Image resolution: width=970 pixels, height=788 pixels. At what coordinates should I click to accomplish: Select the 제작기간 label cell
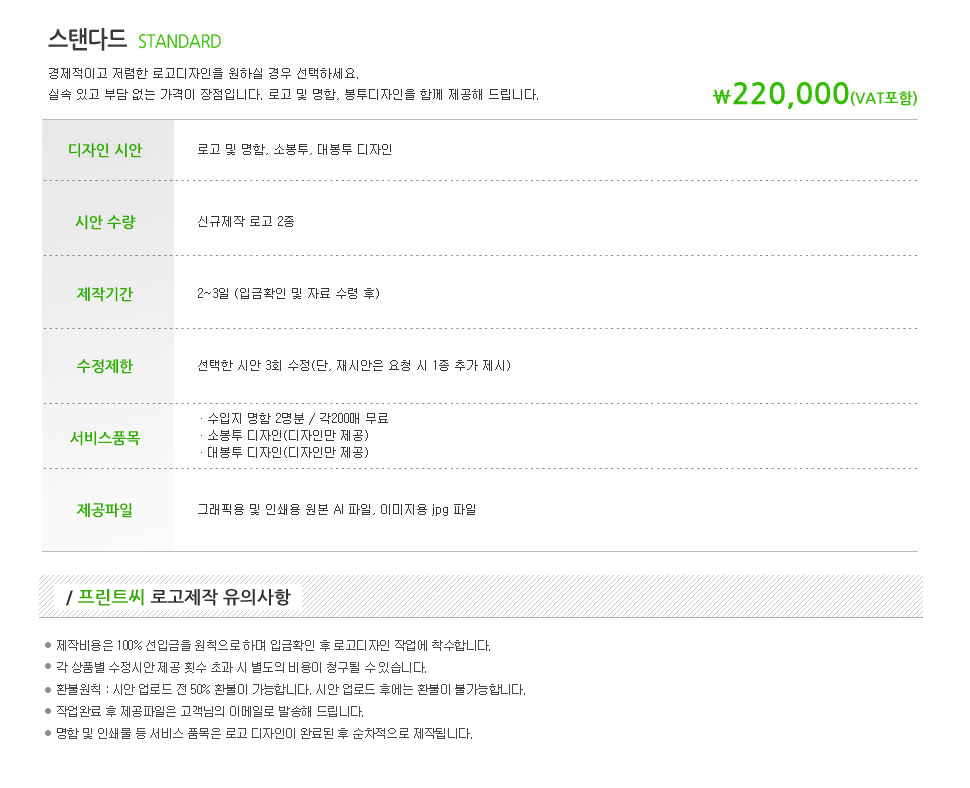coord(108,292)
